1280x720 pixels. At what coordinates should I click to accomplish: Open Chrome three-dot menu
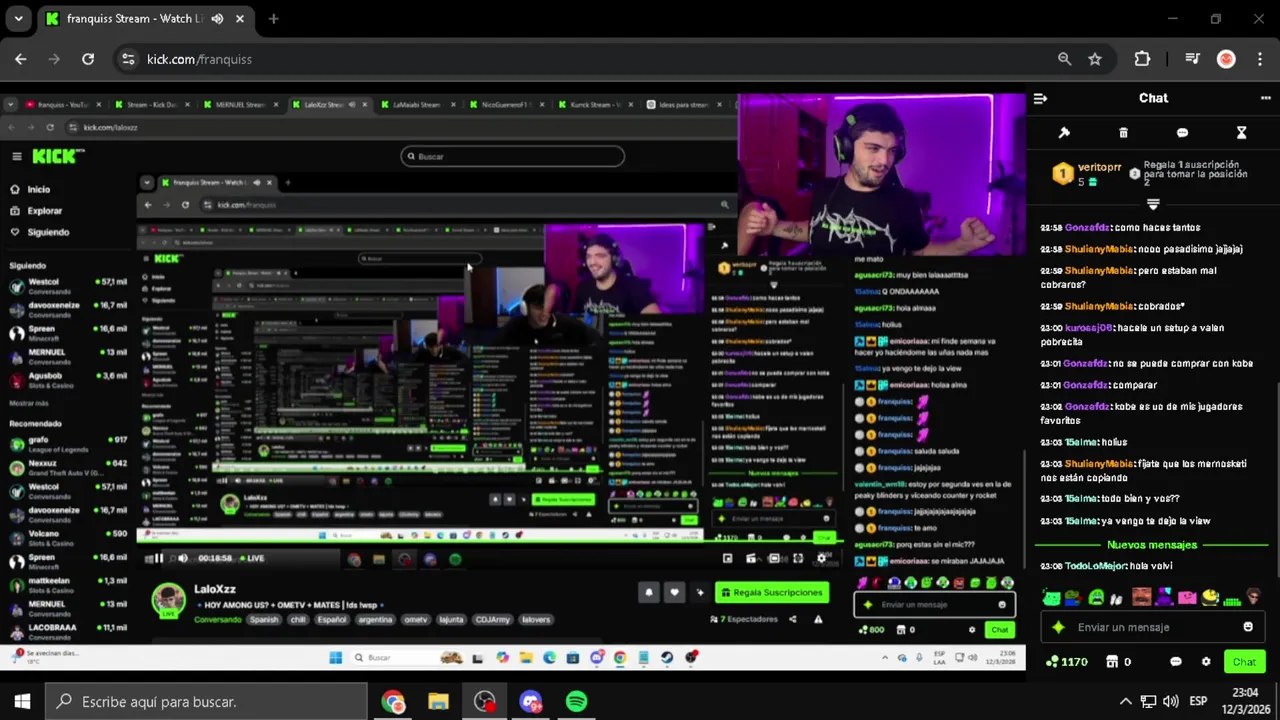(x=1259, y=59)
